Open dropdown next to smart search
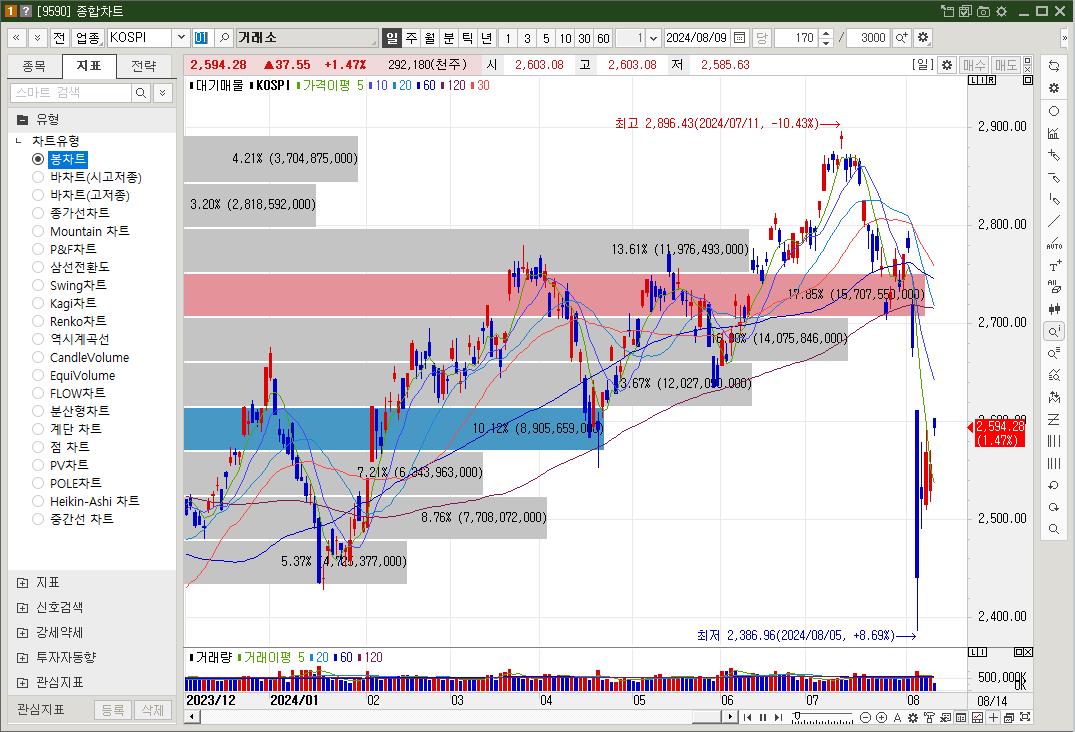 tap(162, 93)
